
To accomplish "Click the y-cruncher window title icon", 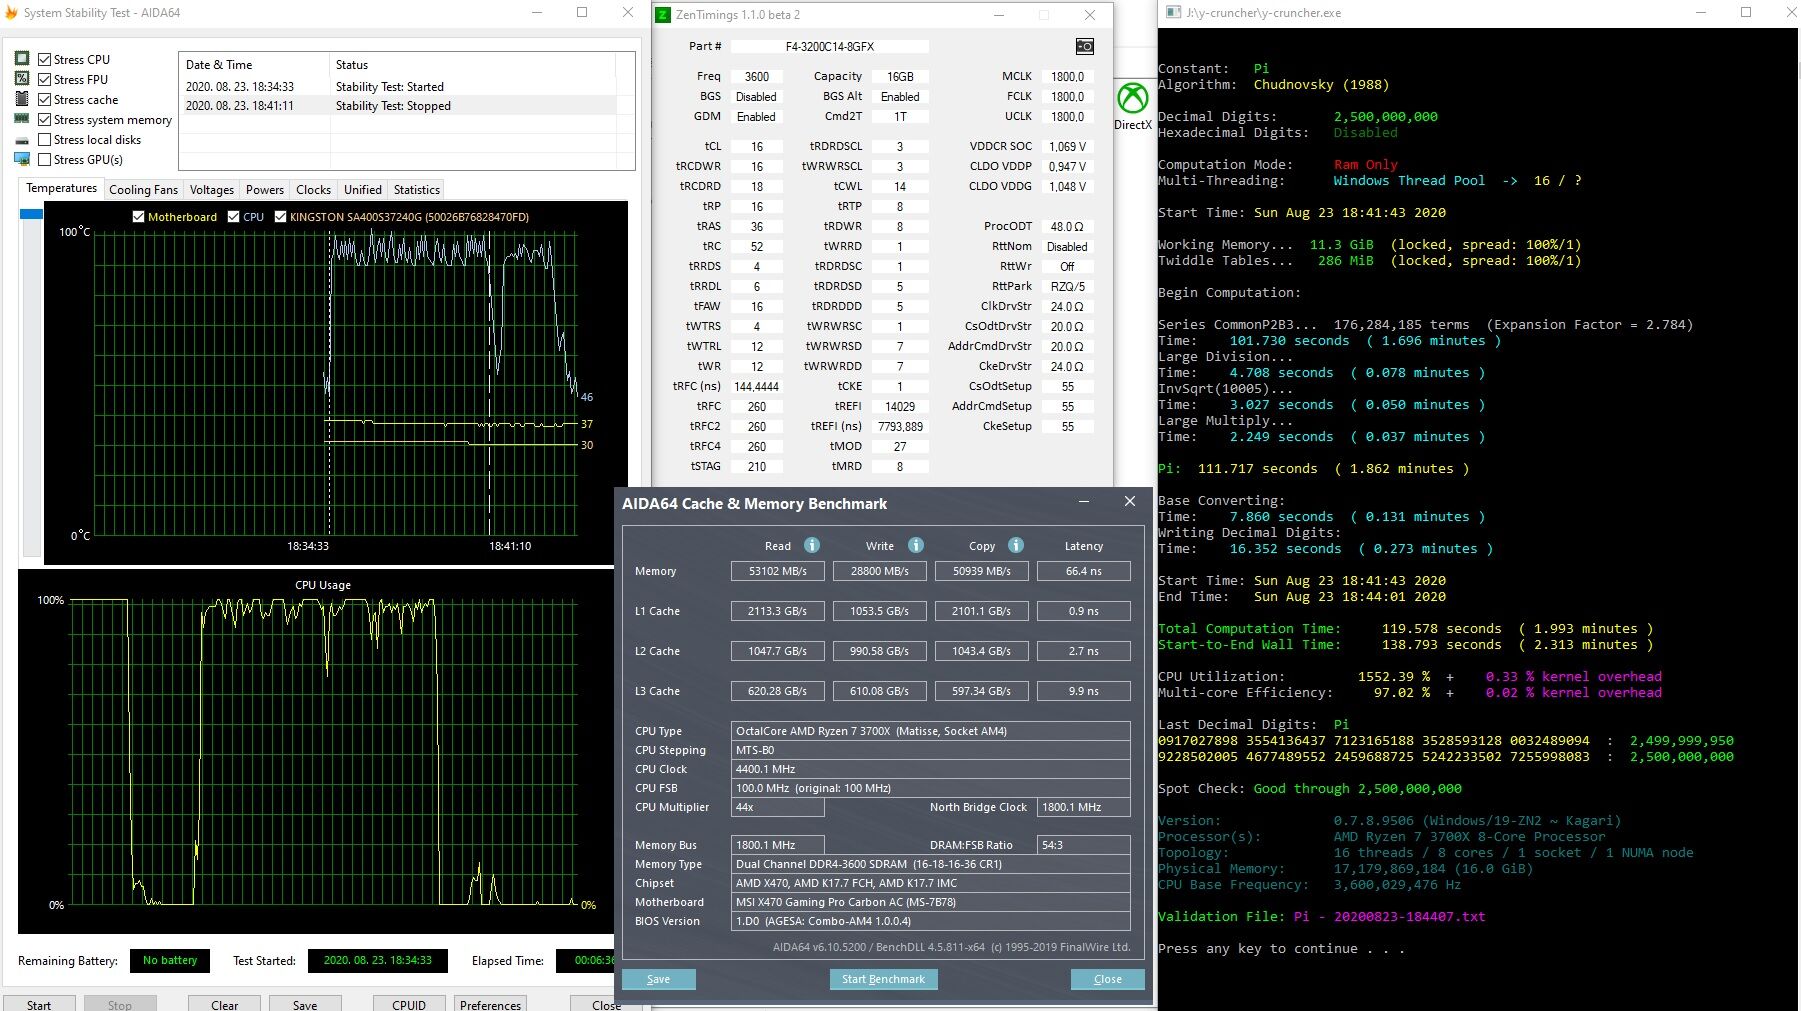I will click(x=1171, y=13).
